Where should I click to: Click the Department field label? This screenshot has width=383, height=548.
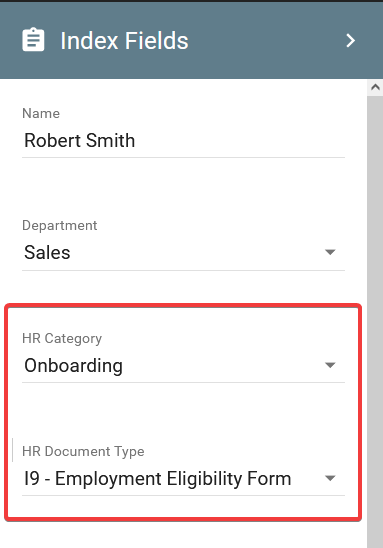(60, 225)
